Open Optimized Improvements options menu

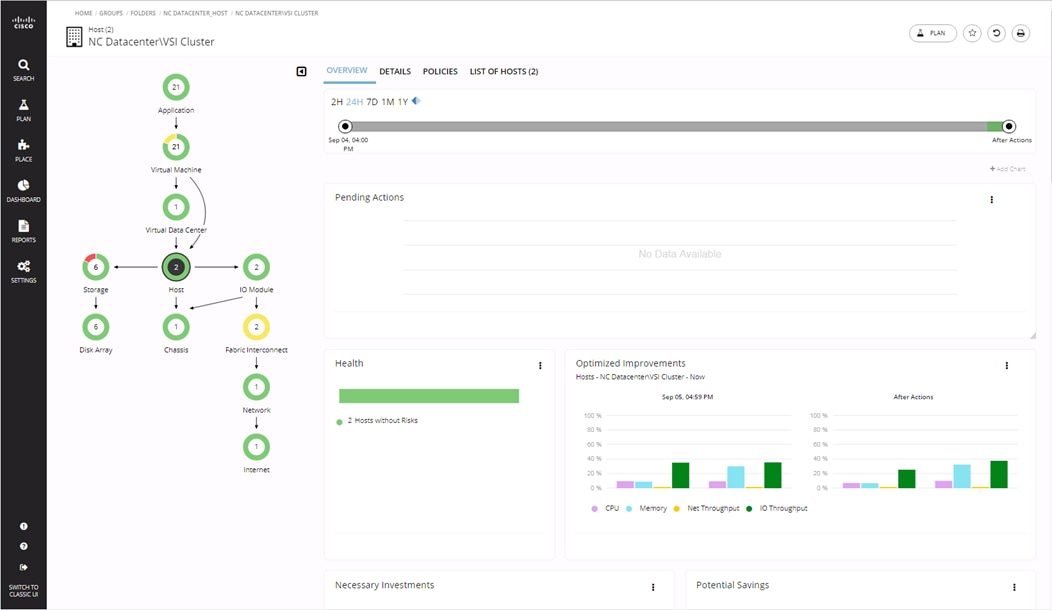point(1006,366)
